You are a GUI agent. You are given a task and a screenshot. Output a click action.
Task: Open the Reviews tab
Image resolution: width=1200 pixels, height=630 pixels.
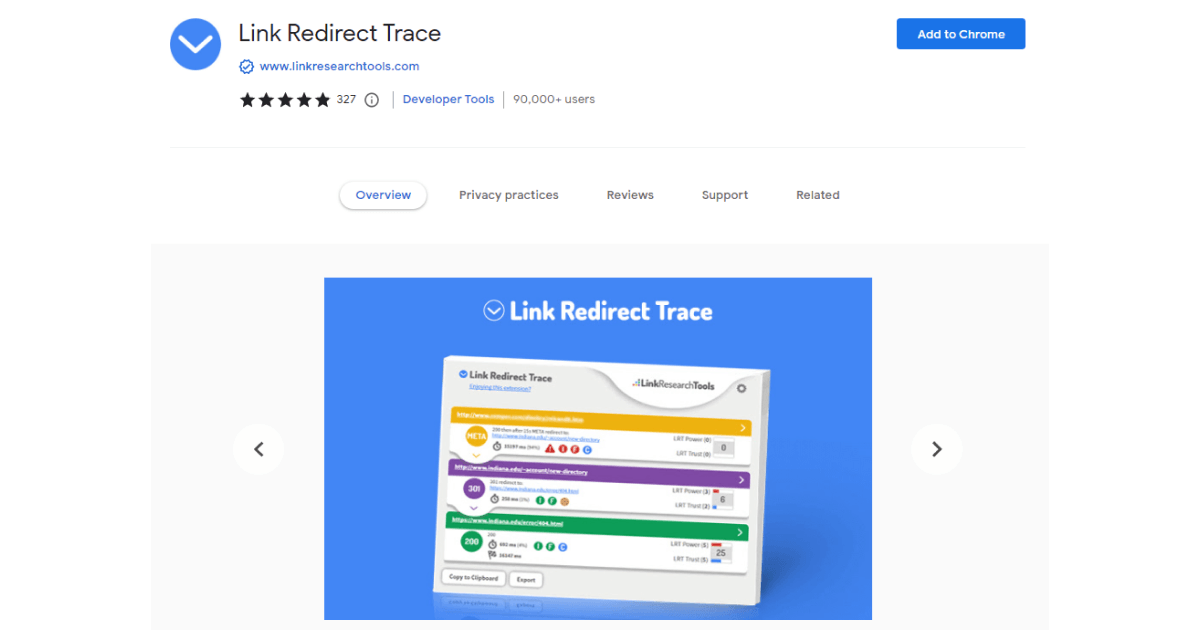click(630, 195)
